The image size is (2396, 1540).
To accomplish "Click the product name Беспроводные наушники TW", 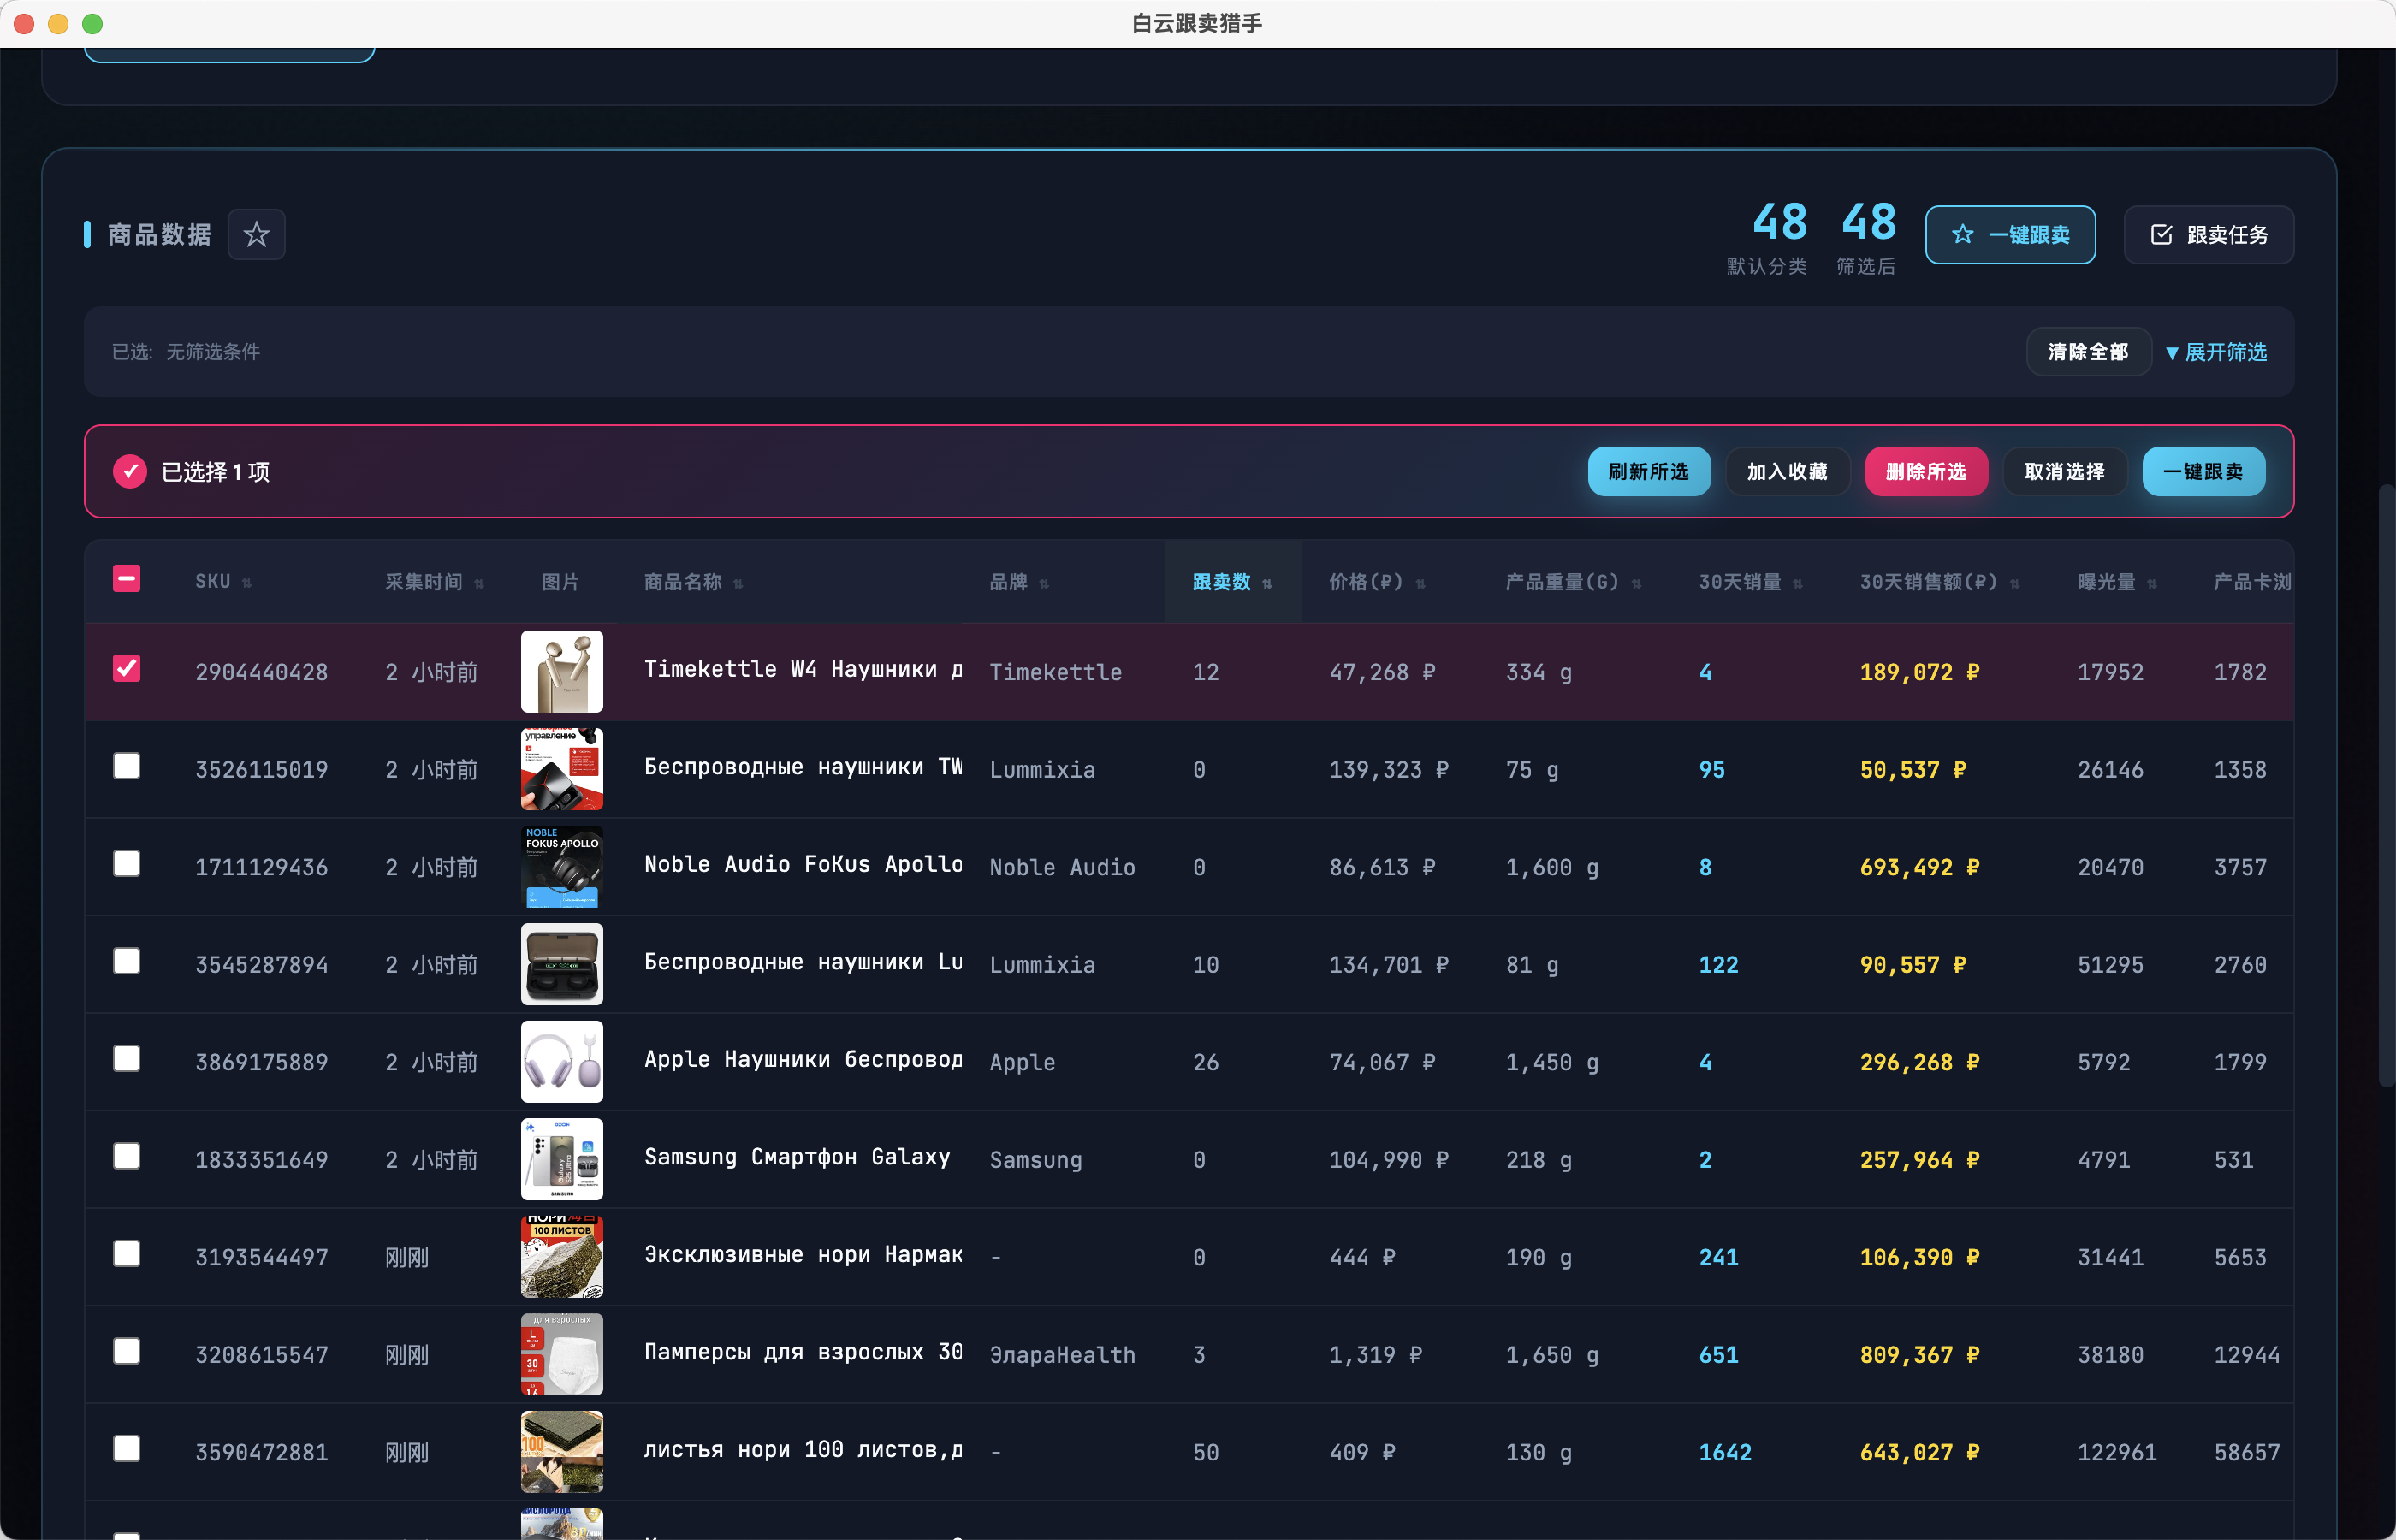I will pyautogui.click(x=803, y=767).
